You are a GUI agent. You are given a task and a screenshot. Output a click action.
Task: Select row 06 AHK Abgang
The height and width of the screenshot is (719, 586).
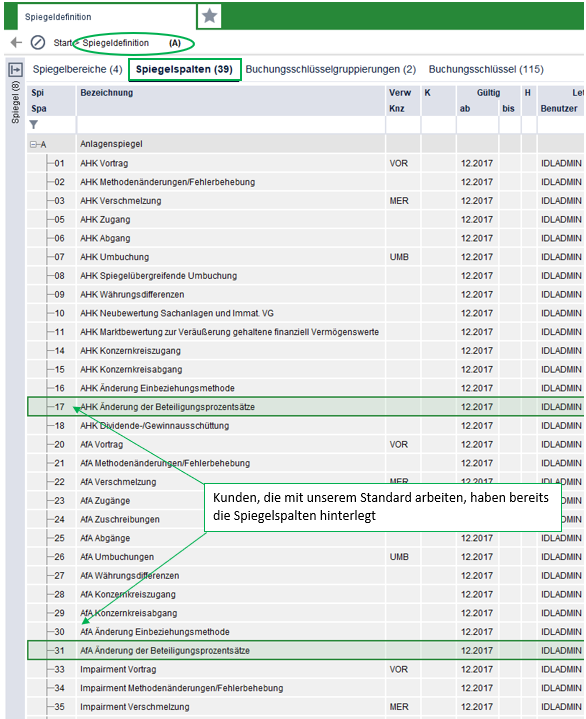point(305,238)
